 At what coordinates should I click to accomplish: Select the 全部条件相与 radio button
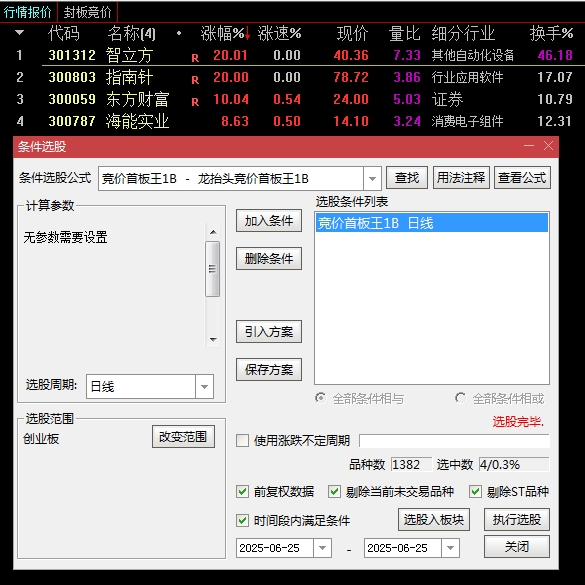click(x=320, y=398)
